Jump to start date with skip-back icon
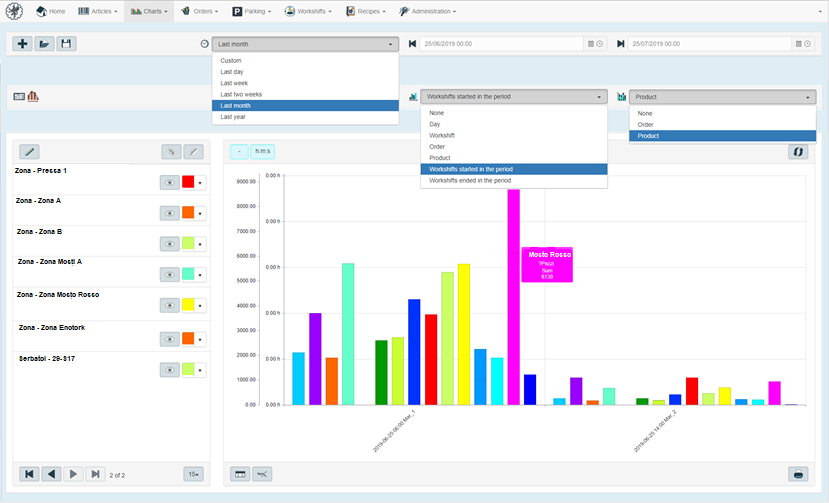The width and height of the screenshot is (829, 503). [x=412, y=44]
